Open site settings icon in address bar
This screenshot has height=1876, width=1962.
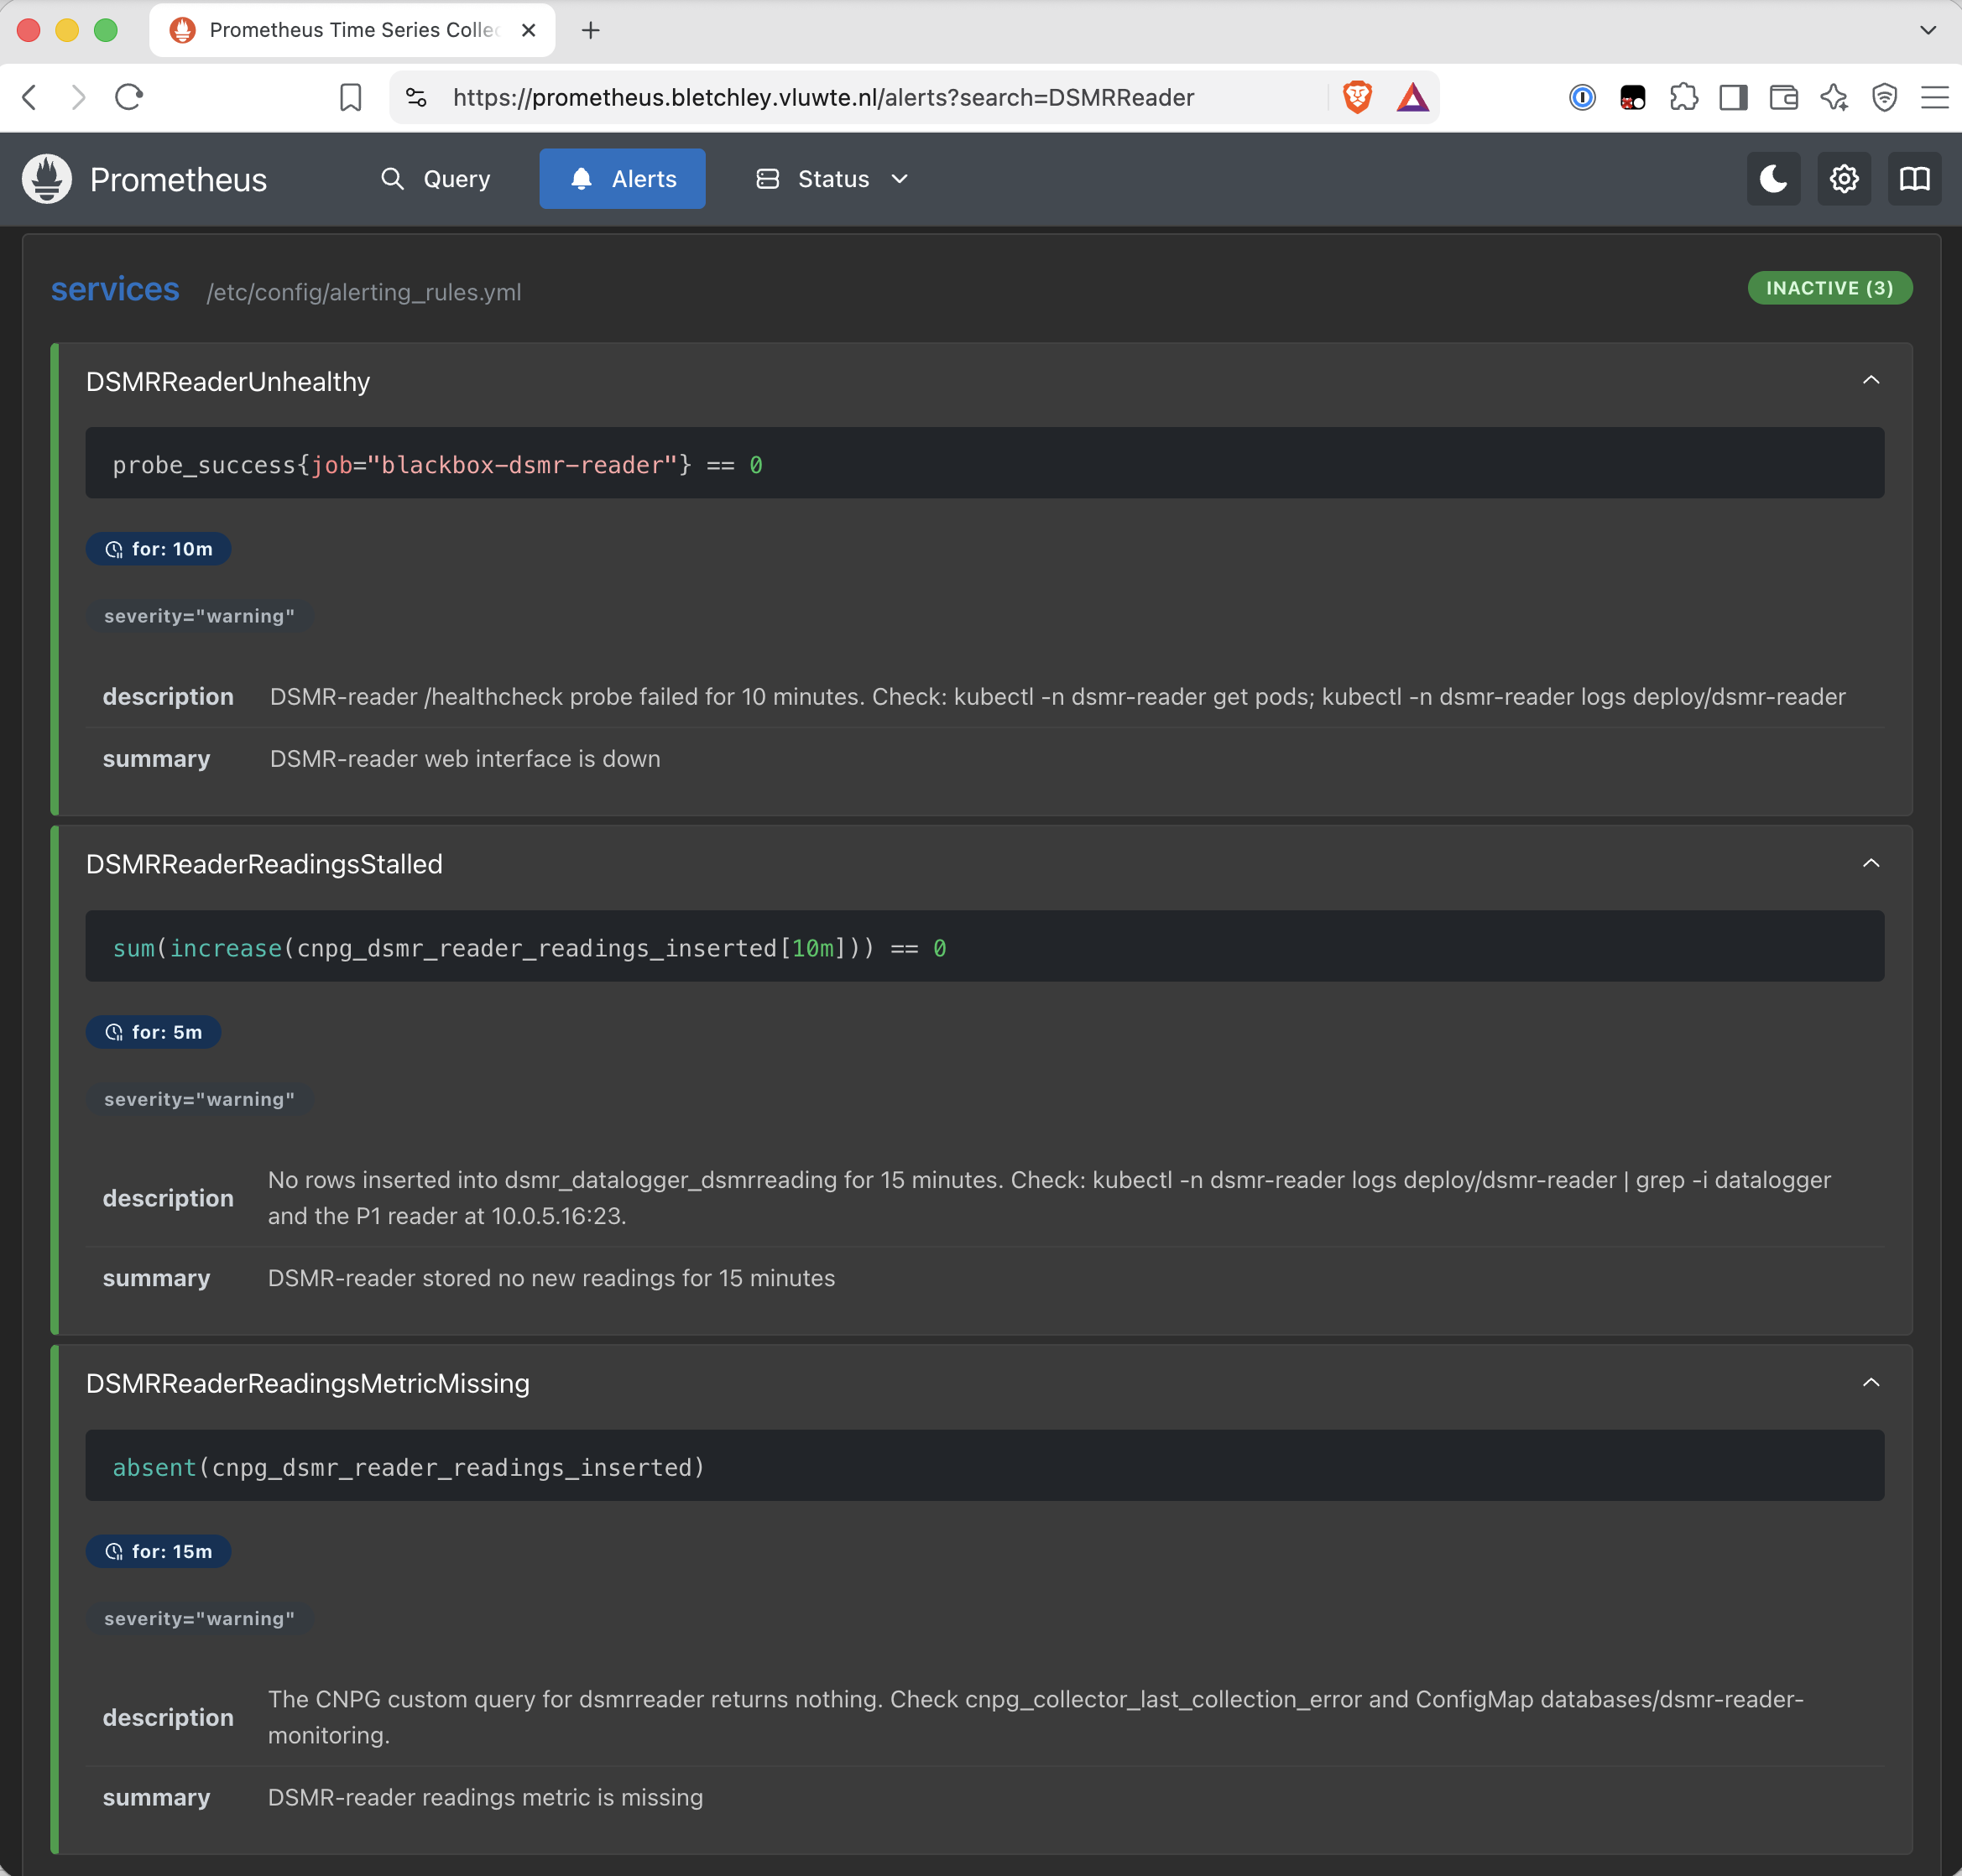coord(416,97)
